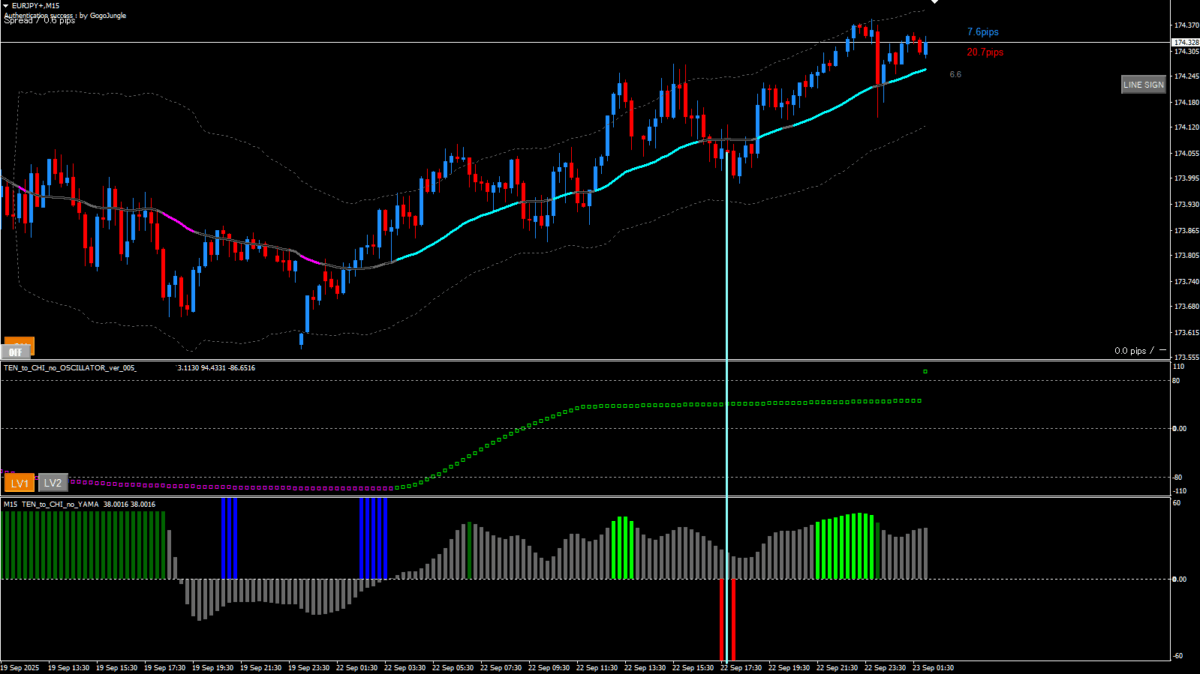Click the blue 7.6pips label
1200x674 pixels.
point(982,32)
